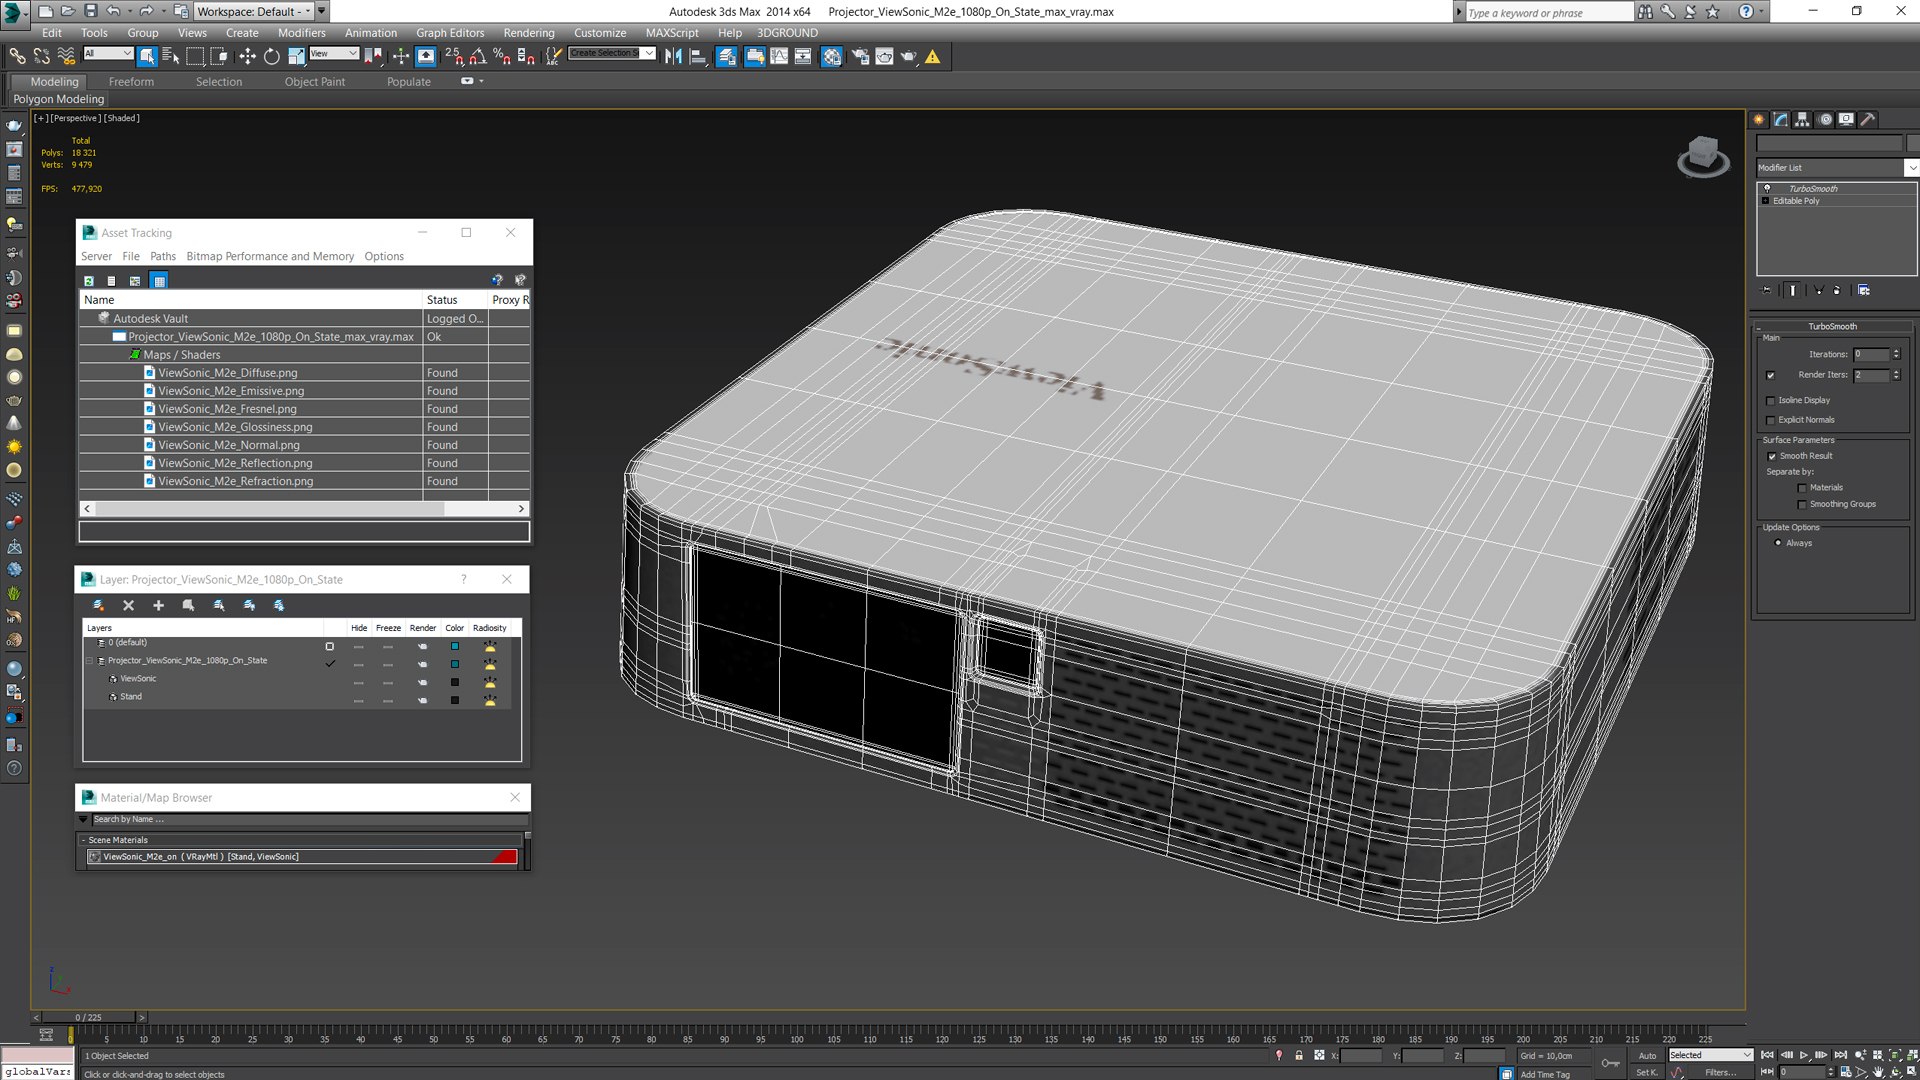1920x1080 pixels.
Task: Click the ViewSonic layer color swatch
Action: pos(455,682)
